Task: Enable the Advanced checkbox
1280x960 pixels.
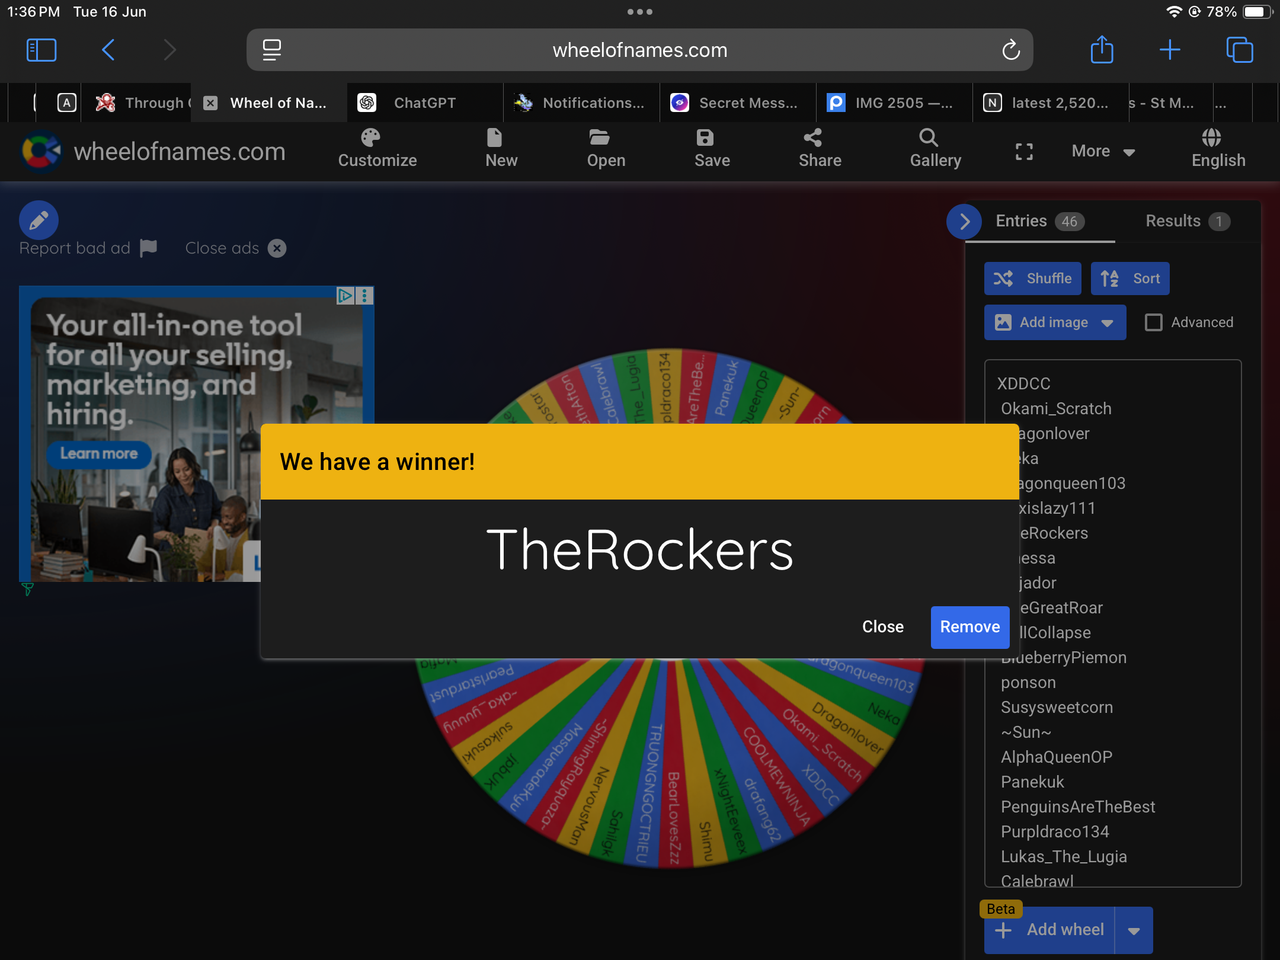Action: point(1154,322)
